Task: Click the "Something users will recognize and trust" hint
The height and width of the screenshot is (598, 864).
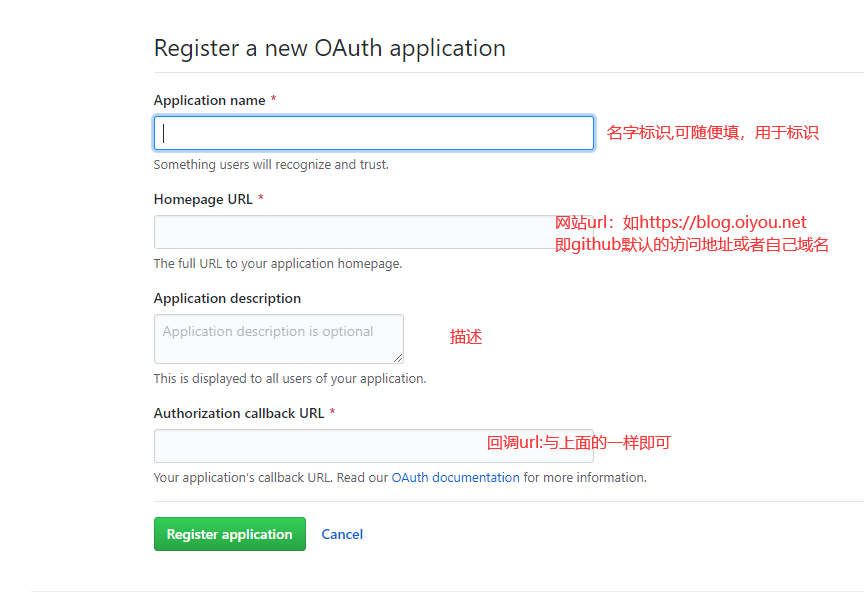Action: coord(271,165)
